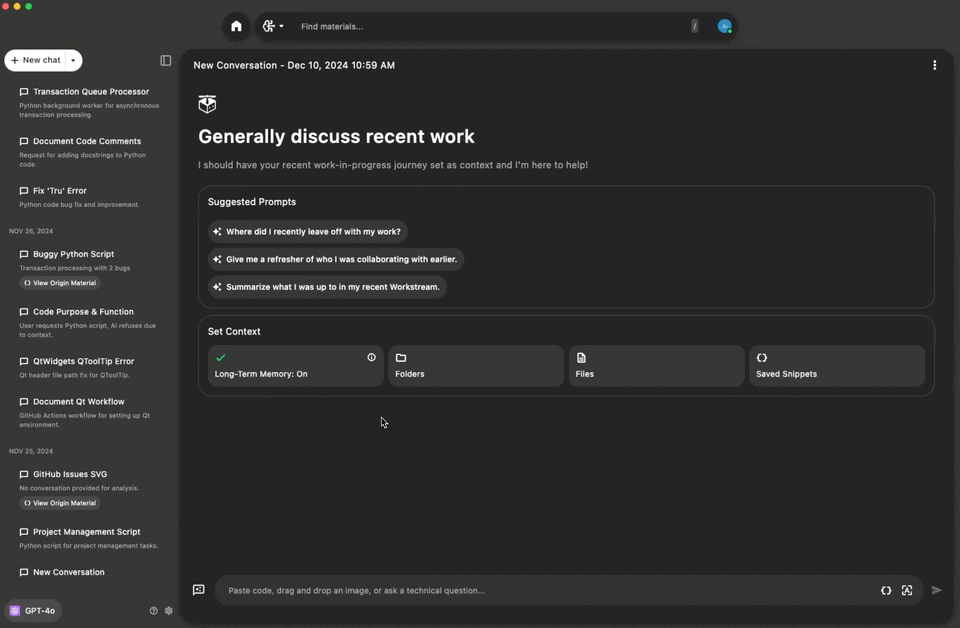
Task: Set context from Saved Snippets
Action: point(837,365)
